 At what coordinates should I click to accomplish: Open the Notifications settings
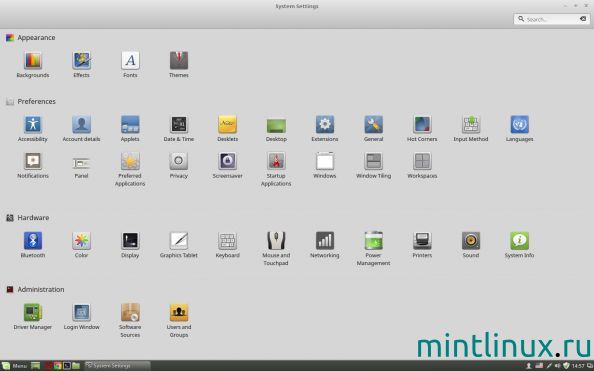click(x=33, y=165)
